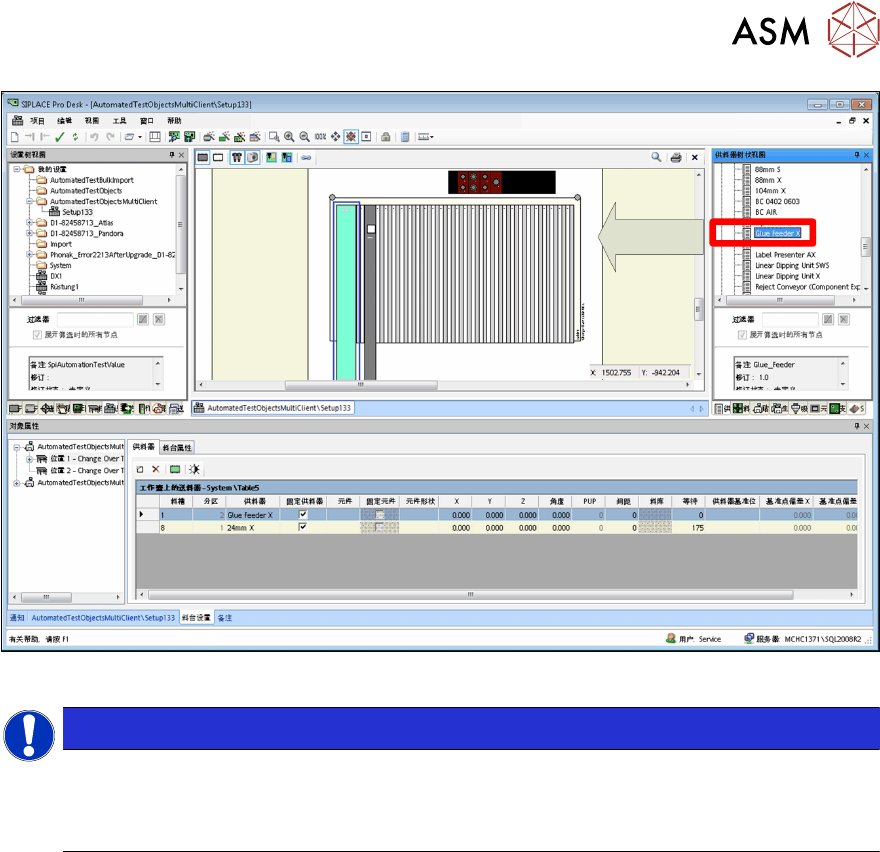Open the 帮助 menu
The height and width of the screenshot is (852, 880).
pos(175,121)
